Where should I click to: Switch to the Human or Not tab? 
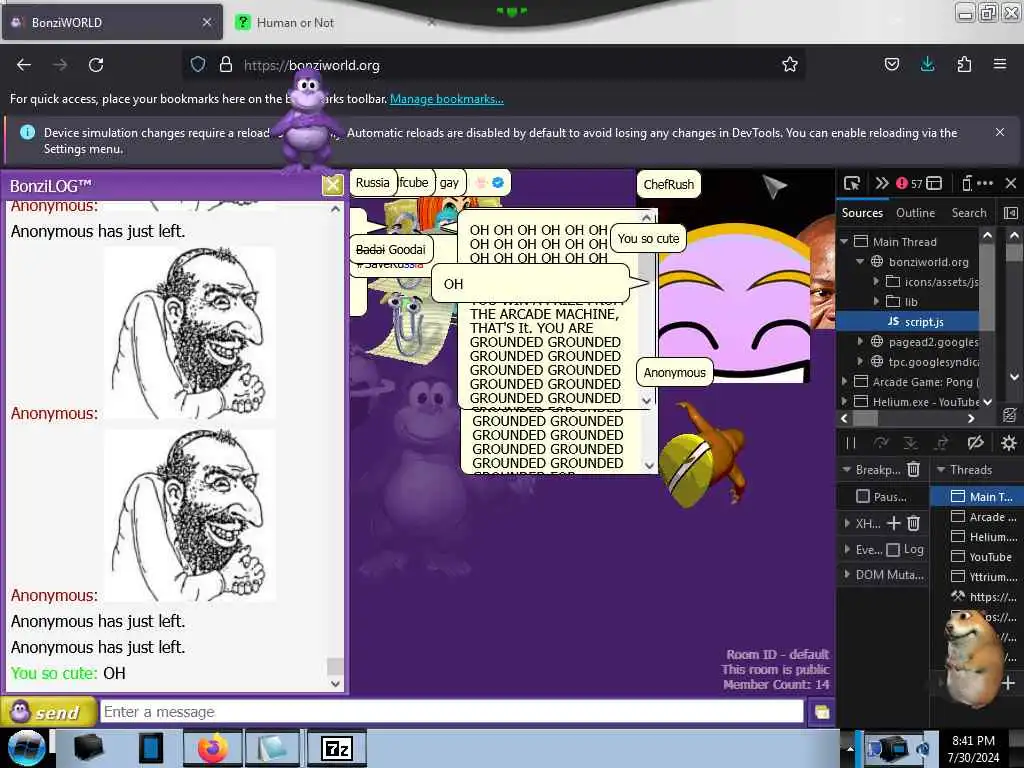click(x=334, y=22)
